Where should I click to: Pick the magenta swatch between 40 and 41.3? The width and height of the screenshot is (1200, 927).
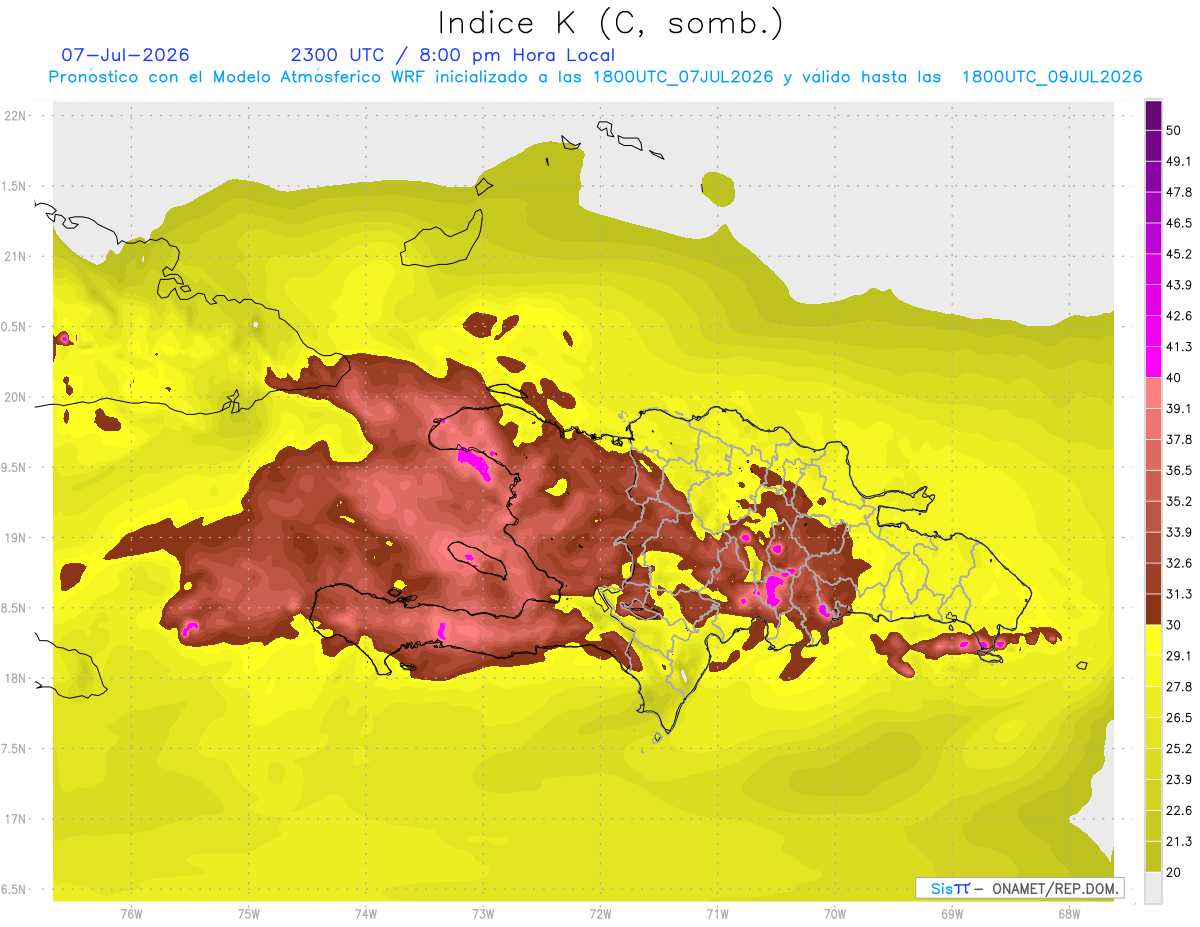click(x=1153, y=362)
